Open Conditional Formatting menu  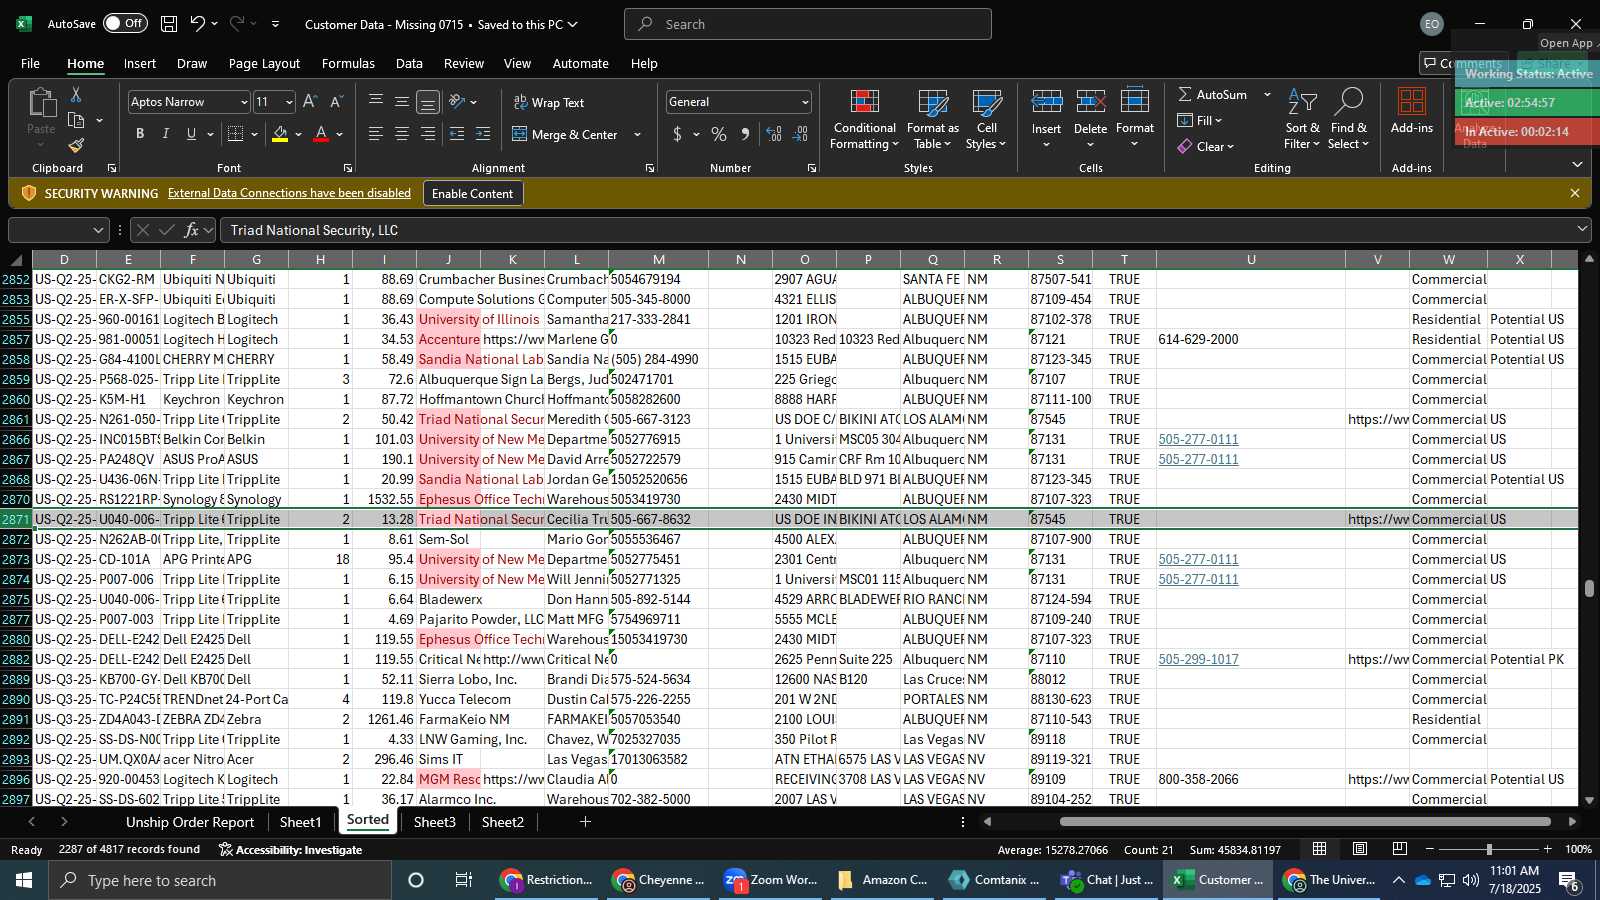865,119
